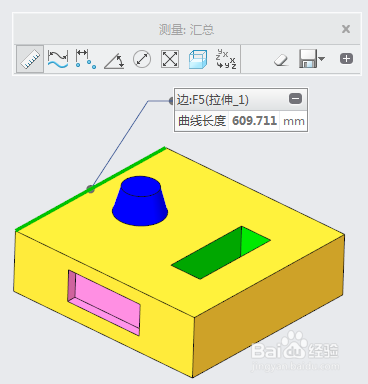
Task: Select the 609.711 curve length value
Action: tap(254, 120)
